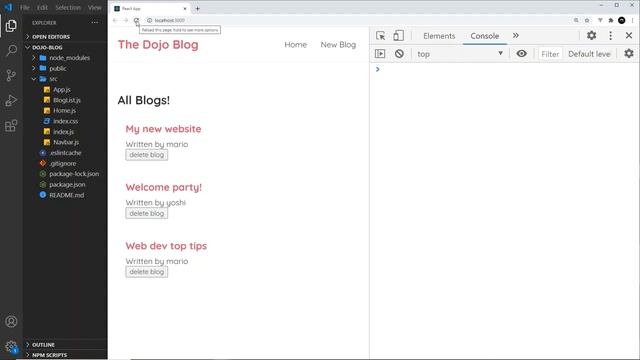Open DevTools settings gear
The width and height of the screenshot is (640, 360).
[591, 36]
